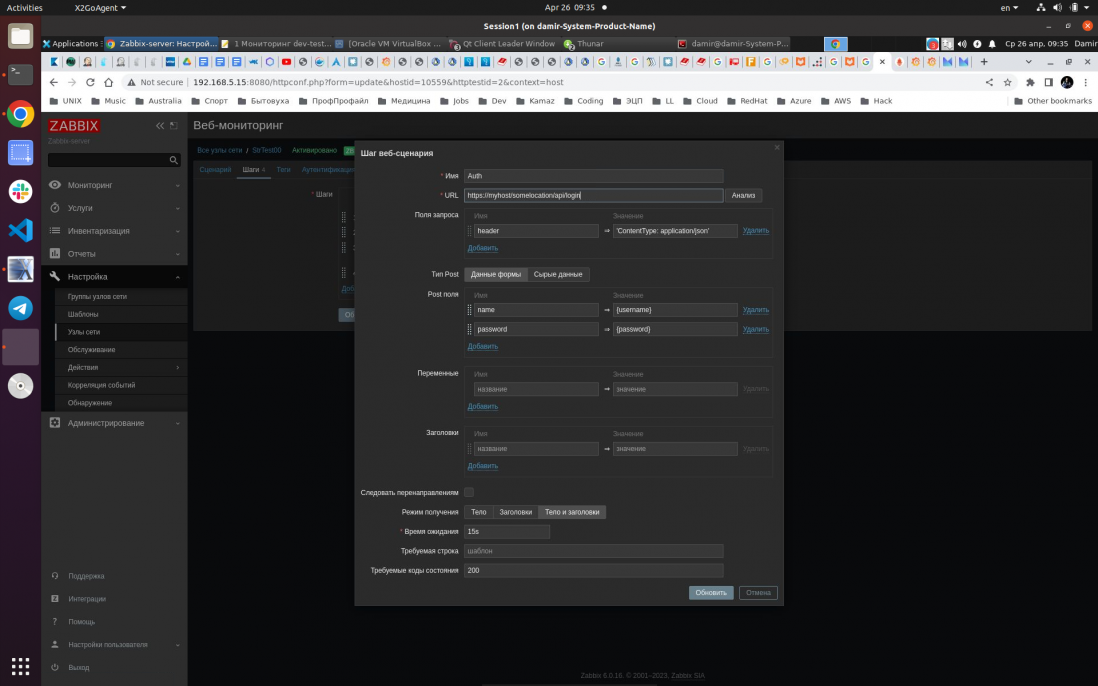
Task: Select Сырые данные as the Post type
Action: coord(558,274)
